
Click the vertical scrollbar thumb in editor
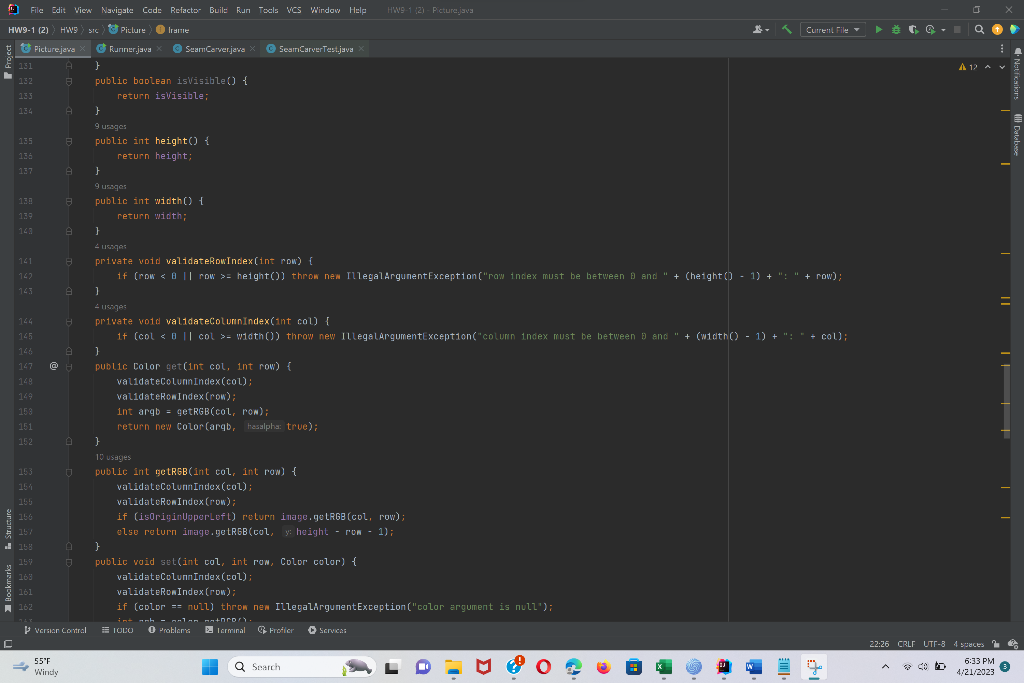[1006, 402]
